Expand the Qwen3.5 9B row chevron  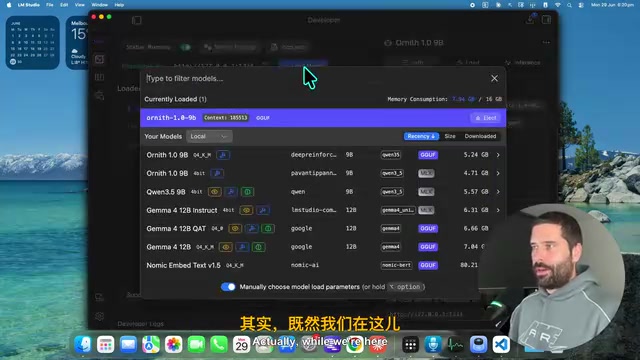498,192
